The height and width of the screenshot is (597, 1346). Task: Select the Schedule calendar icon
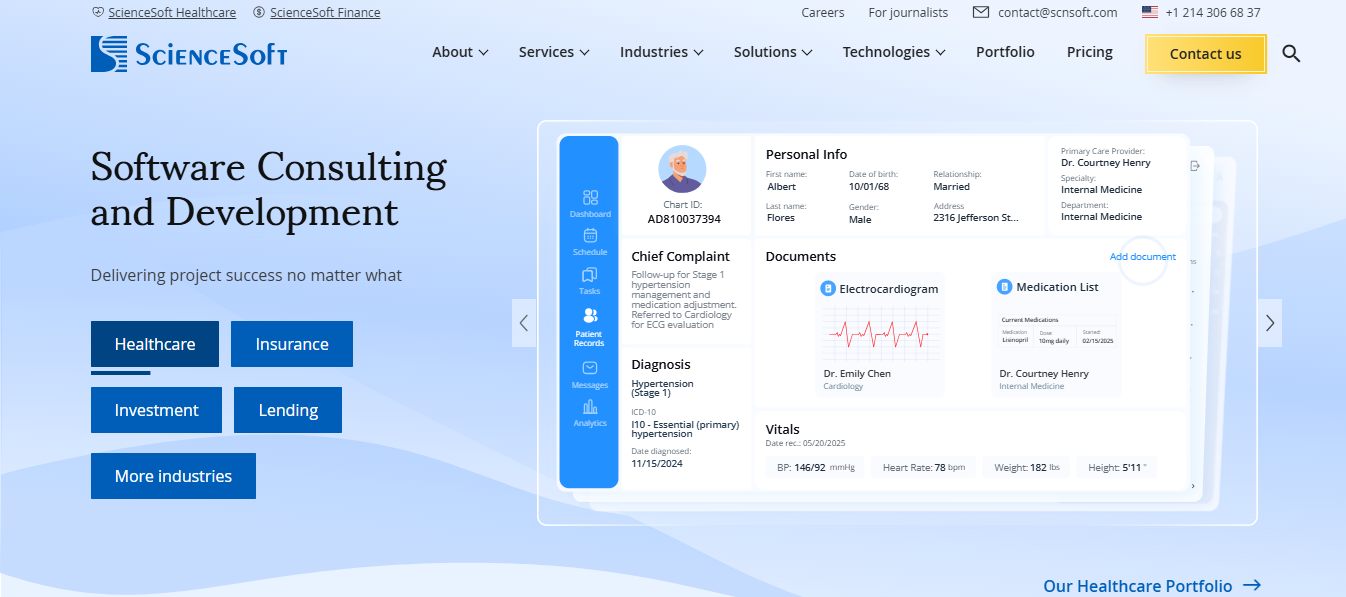point(590,236)
